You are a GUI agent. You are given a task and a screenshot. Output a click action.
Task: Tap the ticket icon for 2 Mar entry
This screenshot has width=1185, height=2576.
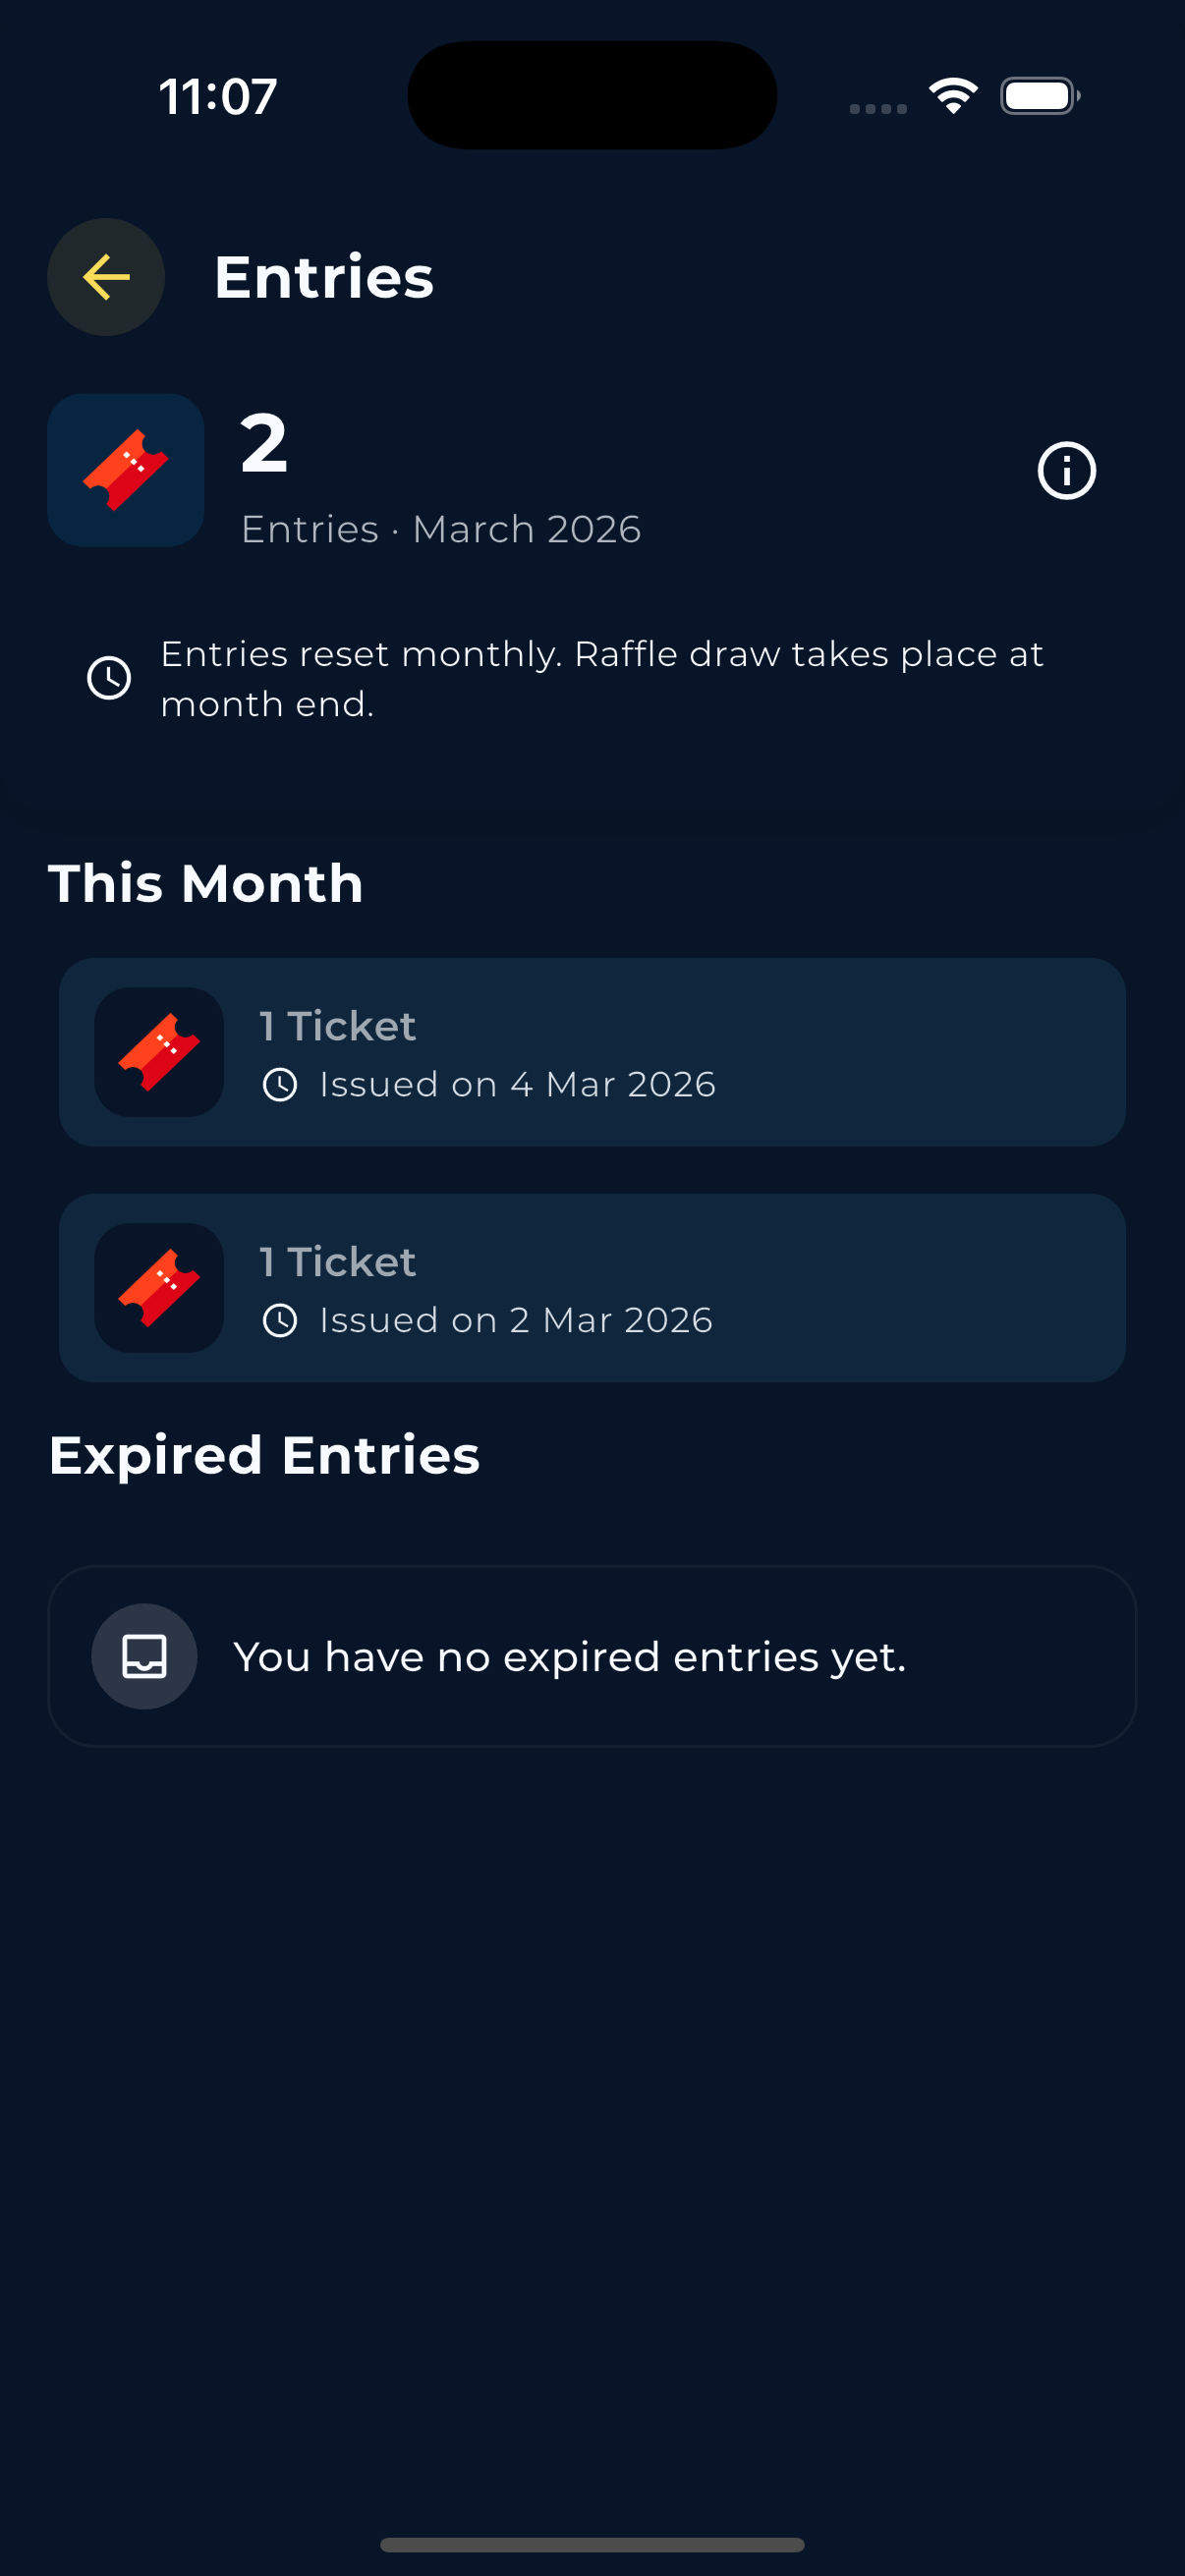159,1288
